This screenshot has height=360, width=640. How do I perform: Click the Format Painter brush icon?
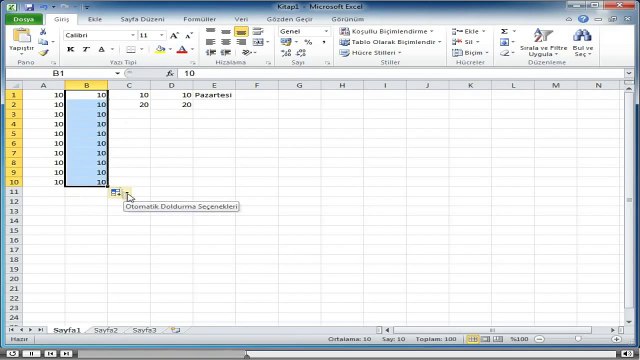(43, 53)
